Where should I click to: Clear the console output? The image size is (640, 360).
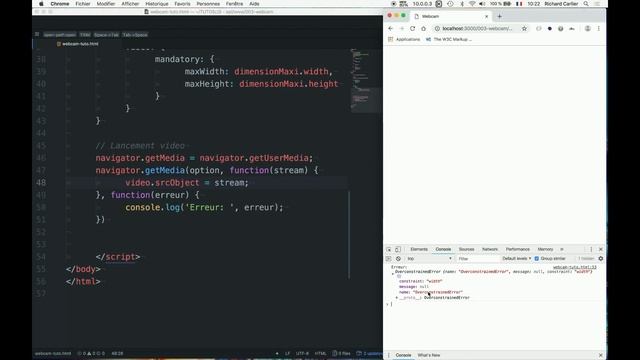pos(398,259)
